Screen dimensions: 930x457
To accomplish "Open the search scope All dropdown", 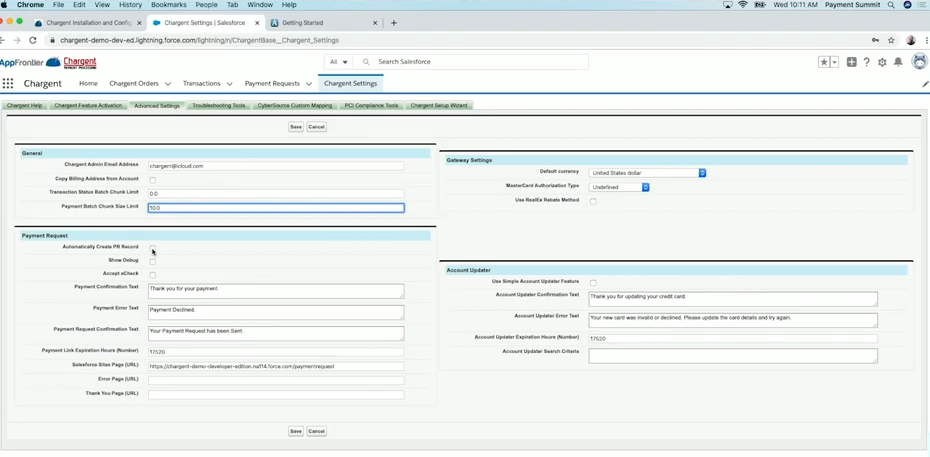I will click(338, 62).
